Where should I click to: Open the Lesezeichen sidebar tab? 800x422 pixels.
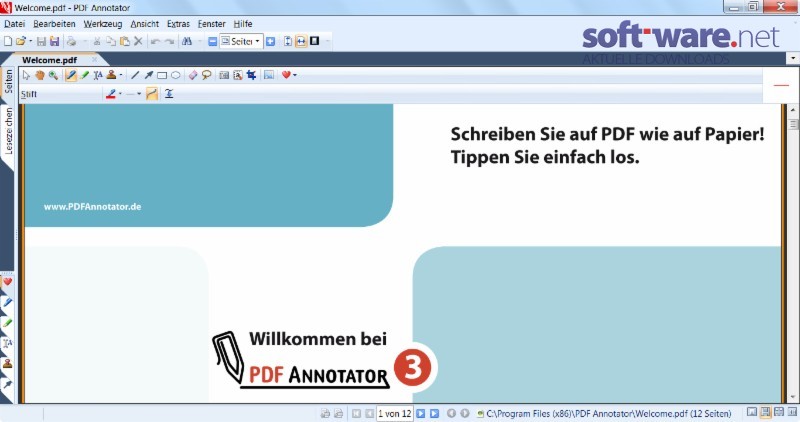(8, 131)
